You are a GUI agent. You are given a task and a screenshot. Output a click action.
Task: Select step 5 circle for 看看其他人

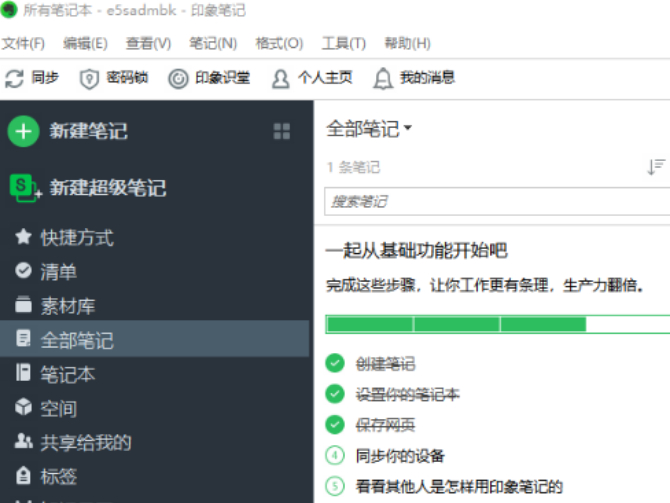[335, 486]
